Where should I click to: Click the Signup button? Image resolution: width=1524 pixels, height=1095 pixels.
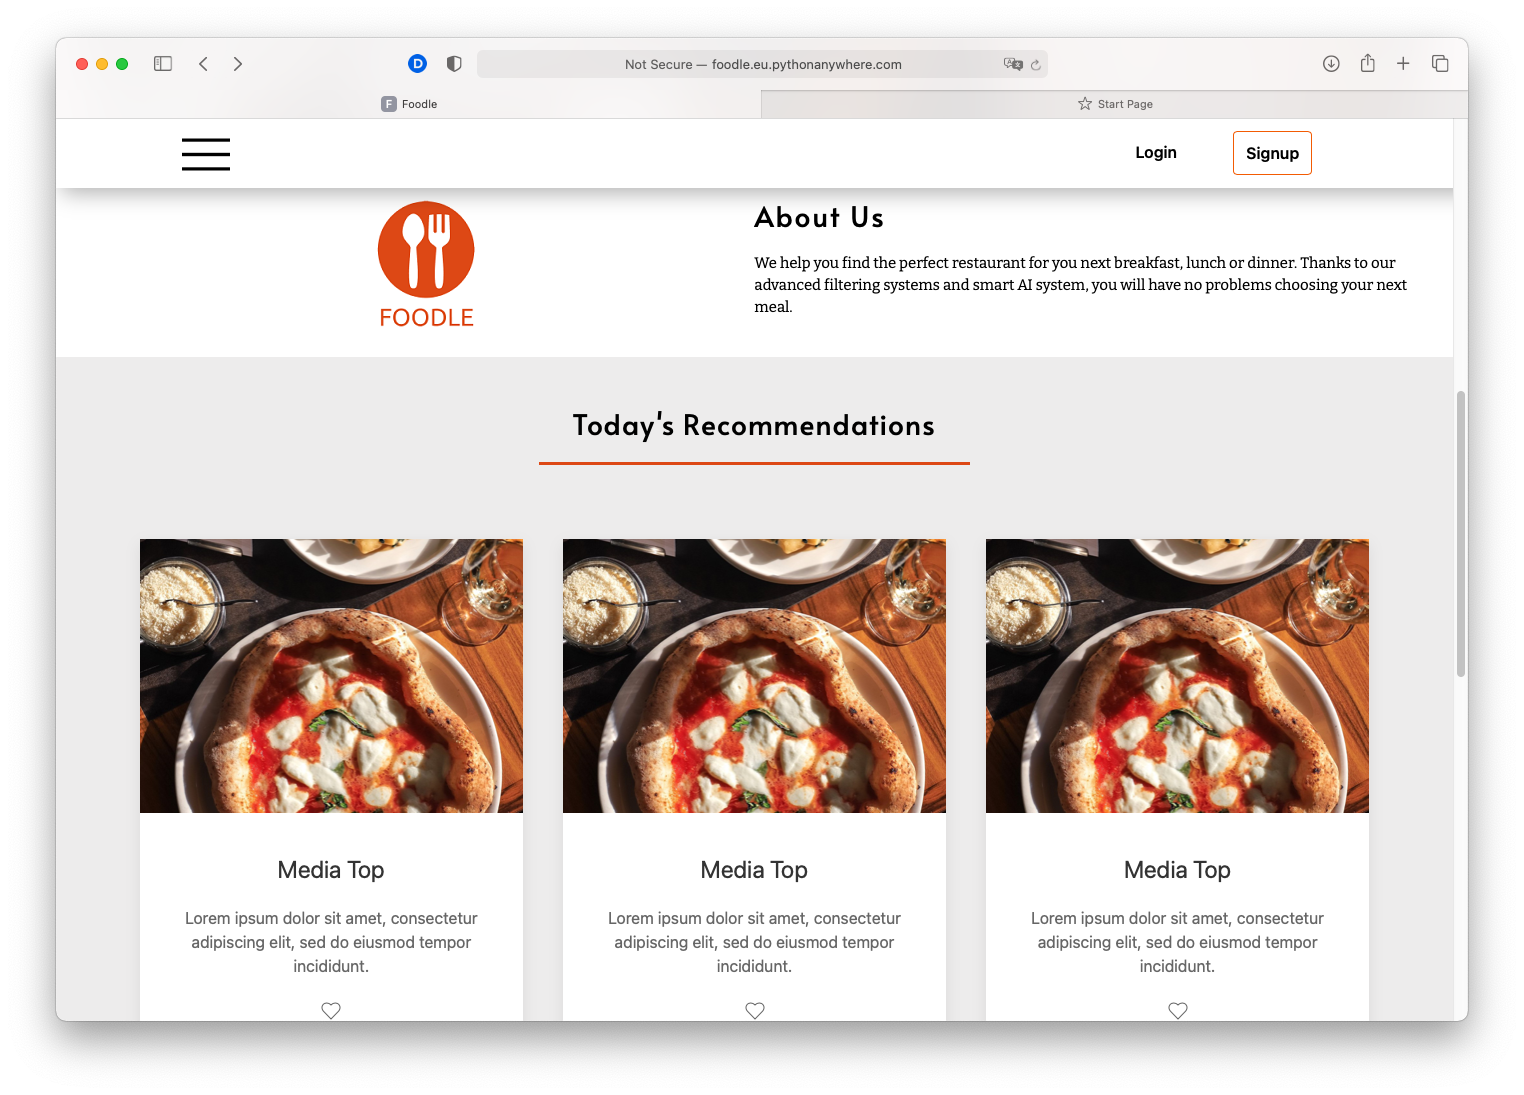(1272, 153)
